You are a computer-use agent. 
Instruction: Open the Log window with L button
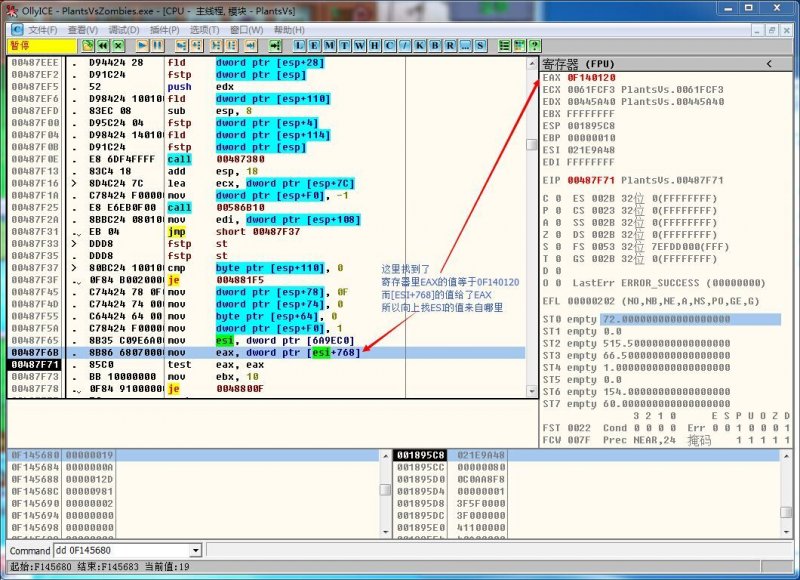point(299,46)
